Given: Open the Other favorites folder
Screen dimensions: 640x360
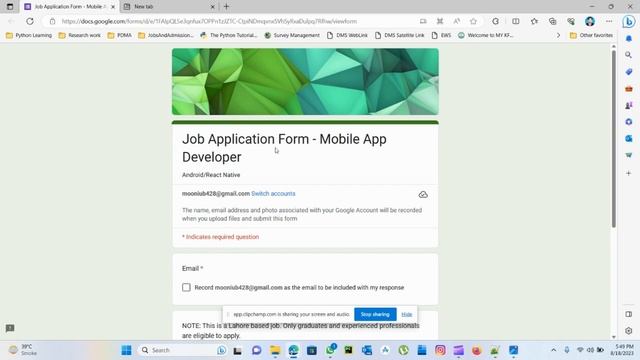Looking at the screenshot, I should point(591,36).
